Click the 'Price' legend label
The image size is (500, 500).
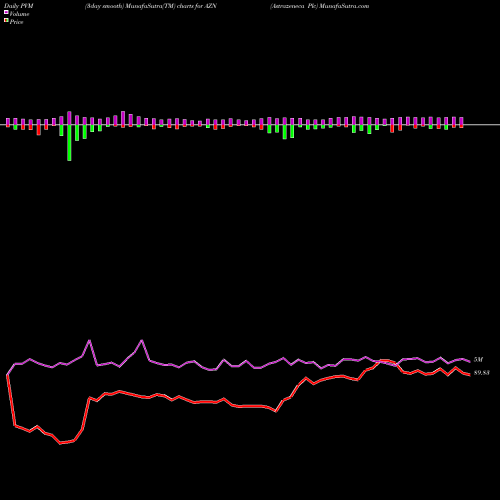[16, 22]
